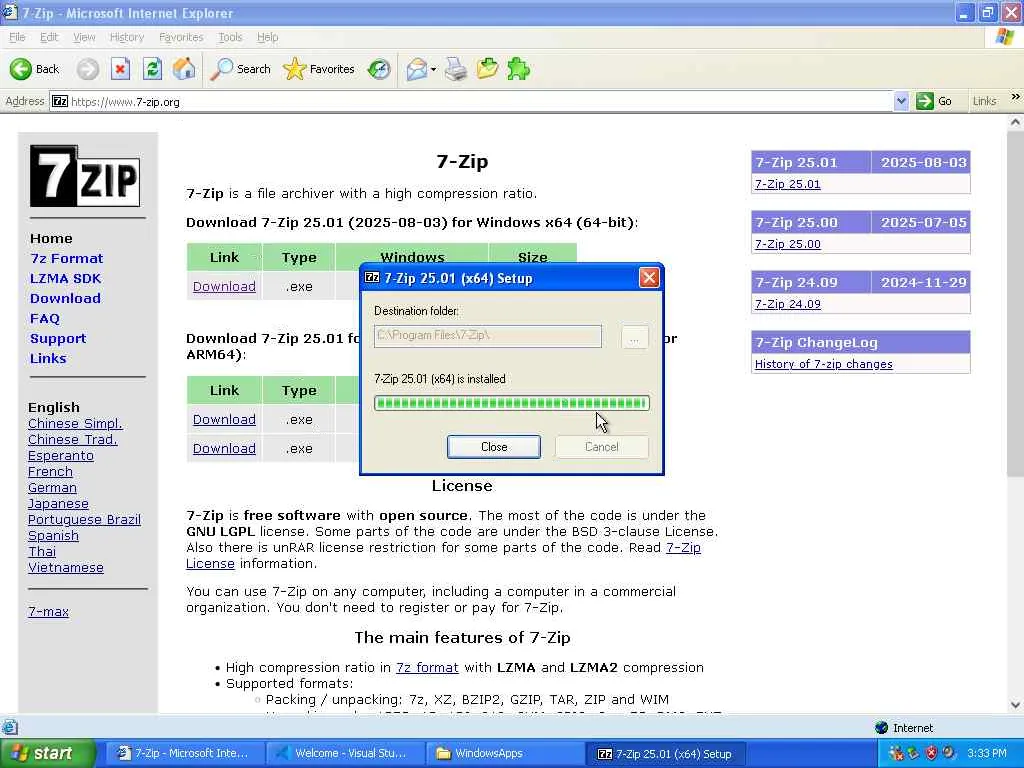
Task: Click the green installation progress bar
Action: pos(512,403)
